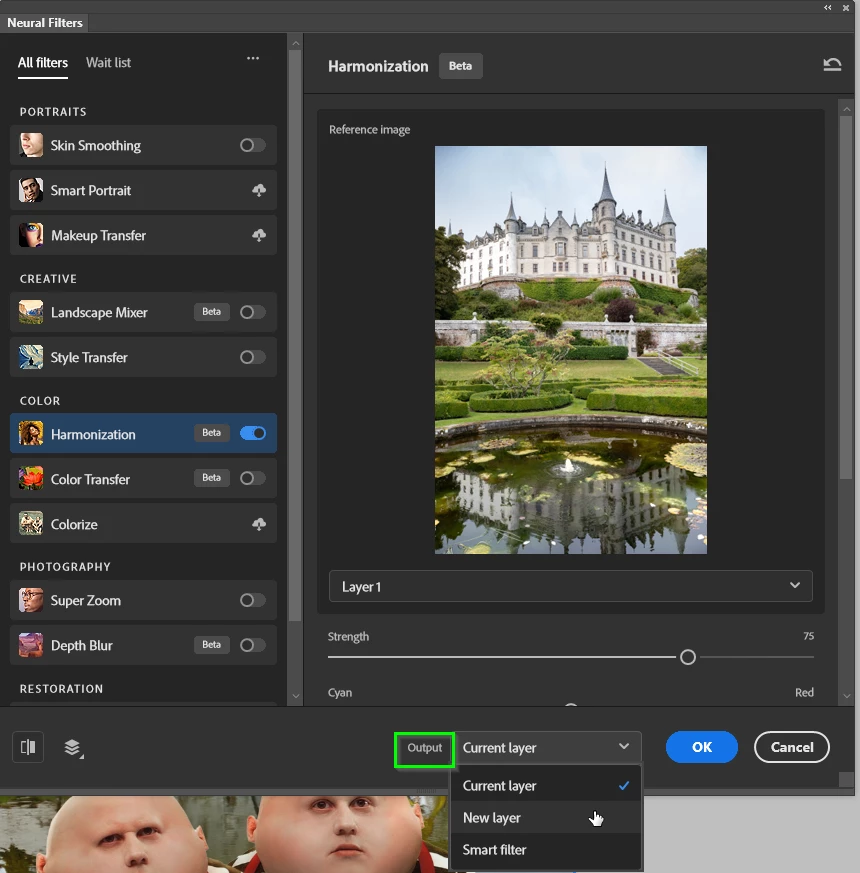Click the Style Transfer filter thumbnail icon
The width and height of the screenshot is (860, 873).
point(31,357)
